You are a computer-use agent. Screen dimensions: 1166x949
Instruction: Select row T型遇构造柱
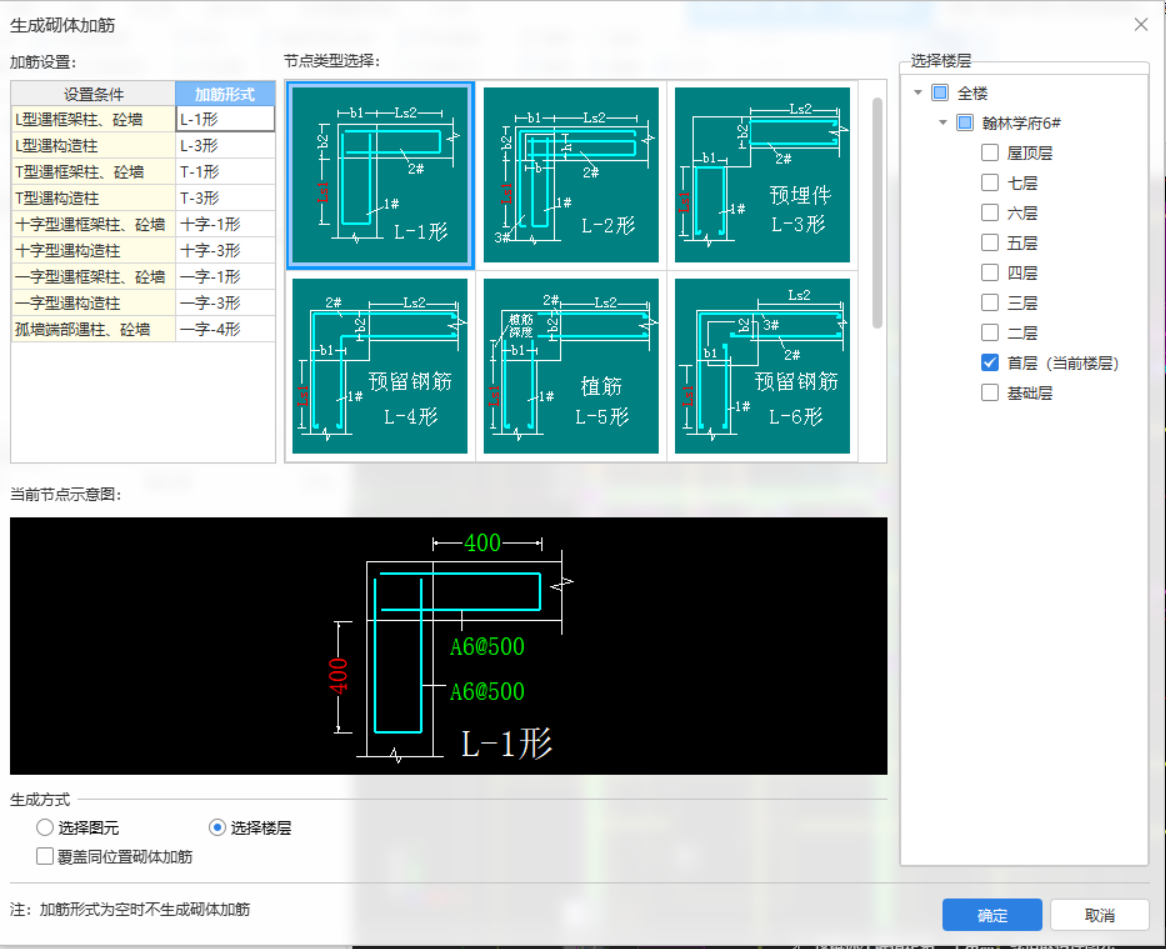pyautogui.click(x=93, y=198)
